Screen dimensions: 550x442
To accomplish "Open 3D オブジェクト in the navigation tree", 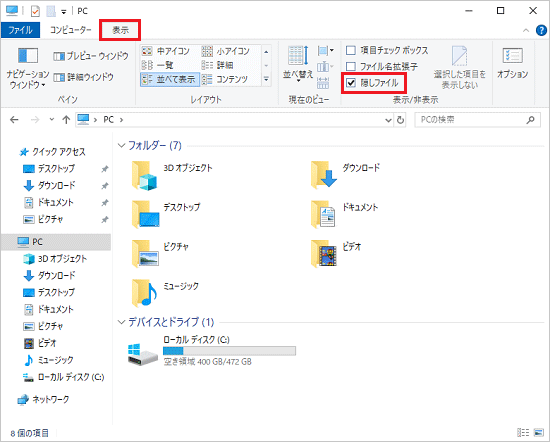I will click(55, 259).
